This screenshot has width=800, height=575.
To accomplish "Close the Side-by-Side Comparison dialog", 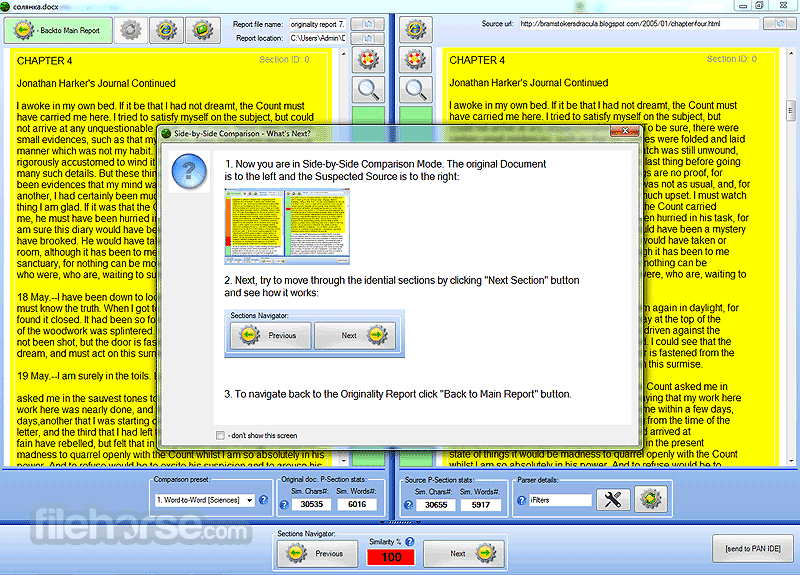I will [625, 131].
